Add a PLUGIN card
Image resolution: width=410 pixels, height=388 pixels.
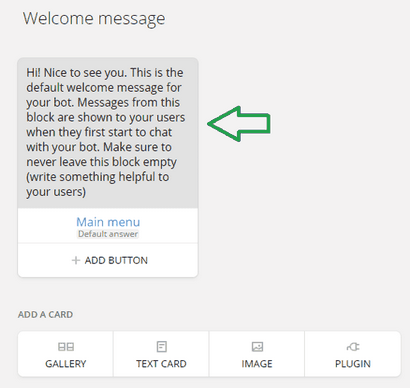[353, 354]
